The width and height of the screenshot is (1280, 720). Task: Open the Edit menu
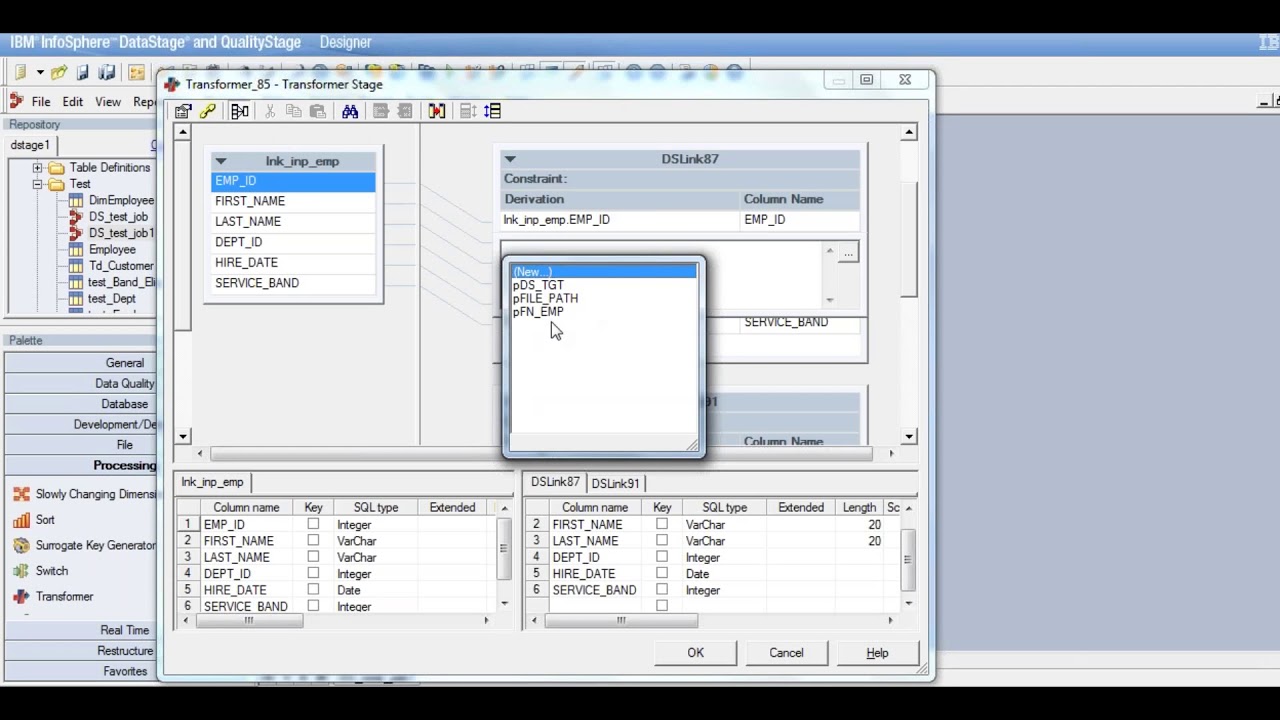click(73, 102)
